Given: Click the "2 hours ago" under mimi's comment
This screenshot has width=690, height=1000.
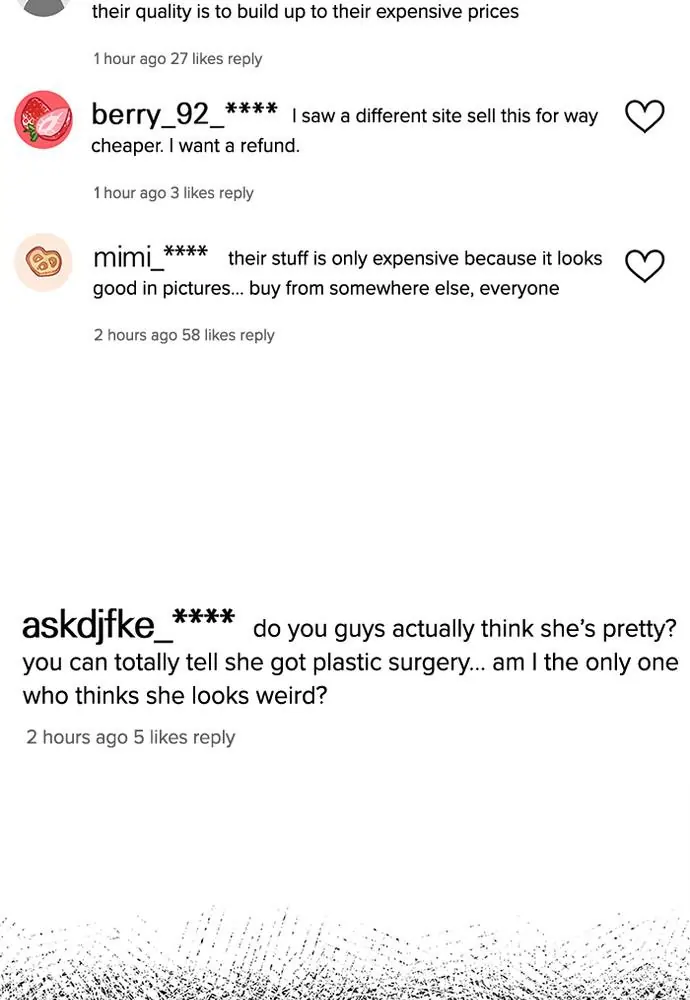Looking at the screenshot, I should click(135, 335).
